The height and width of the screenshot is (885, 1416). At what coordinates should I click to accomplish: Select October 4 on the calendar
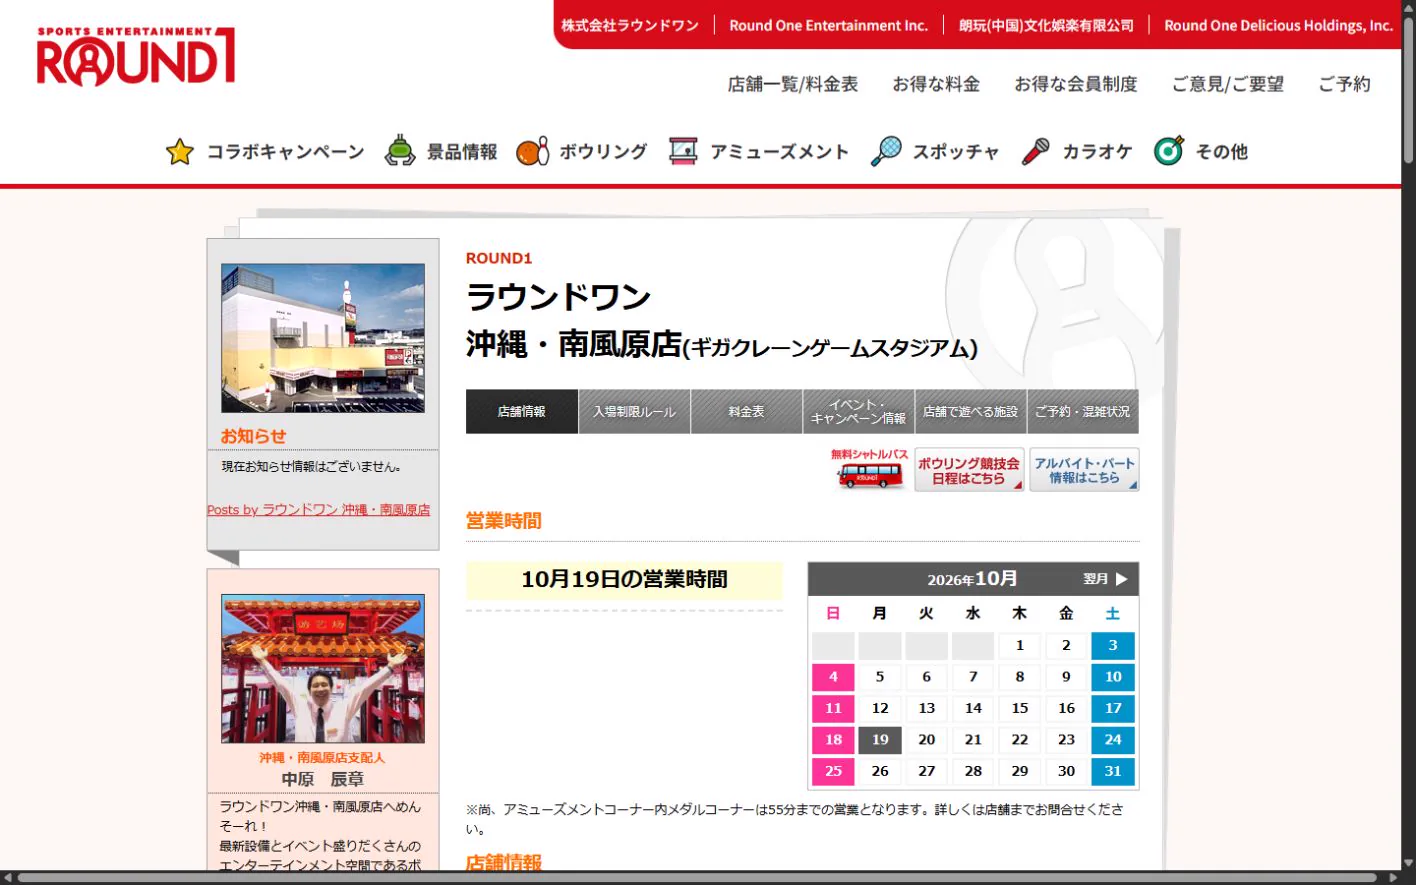[x=833, y=677]
